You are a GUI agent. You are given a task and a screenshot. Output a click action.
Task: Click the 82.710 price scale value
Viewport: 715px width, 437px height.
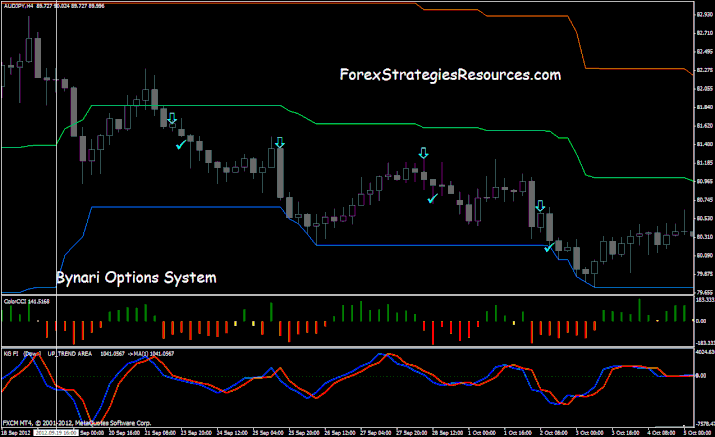pos(705,33)
